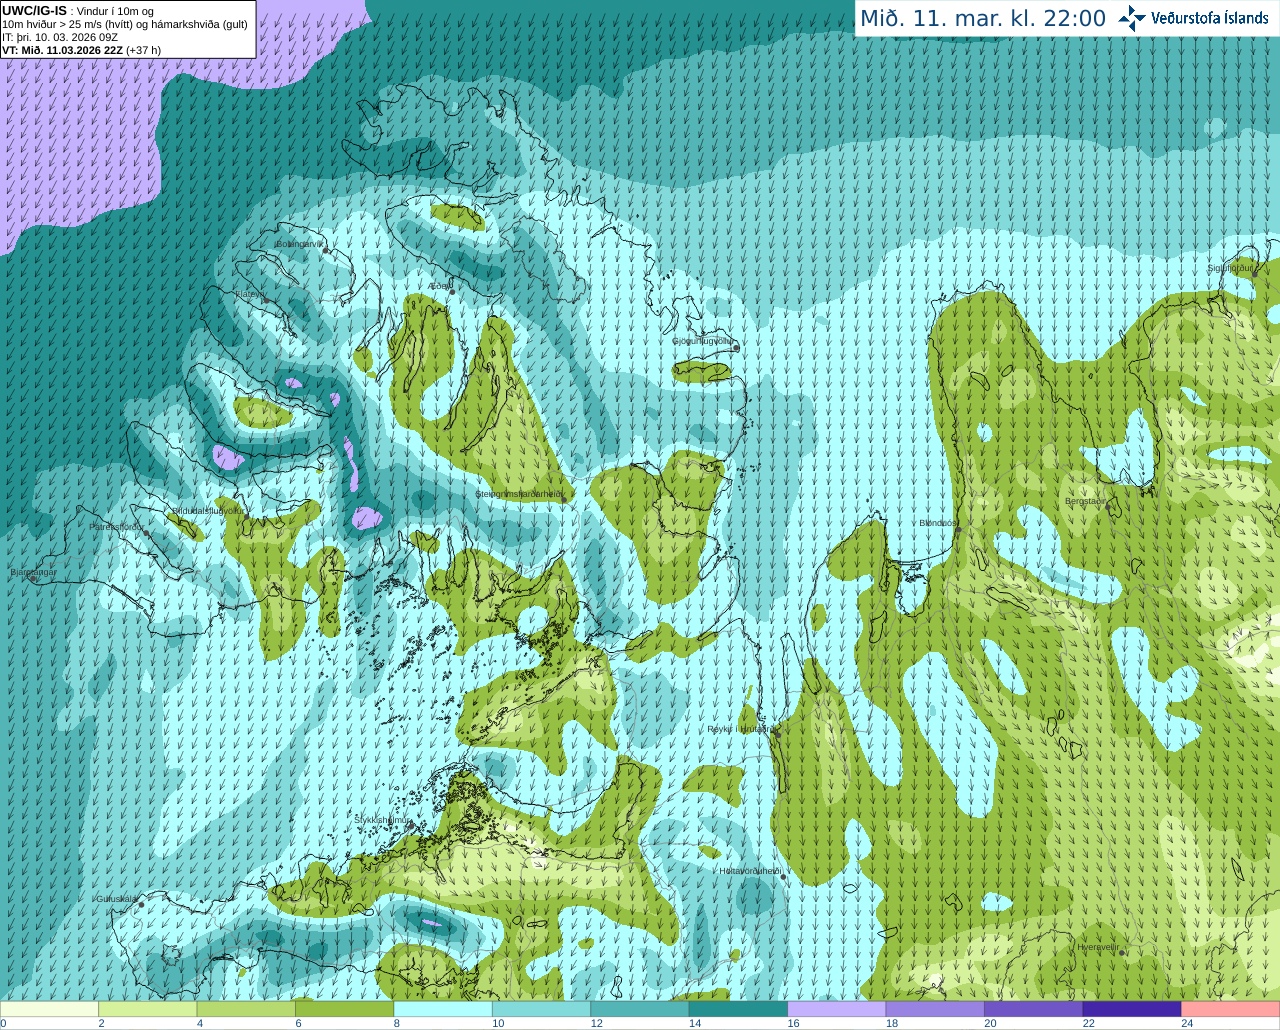Select the Æðey station label
The width and height of the screenshot is (1280, 1030).
(x=439, y=286)
